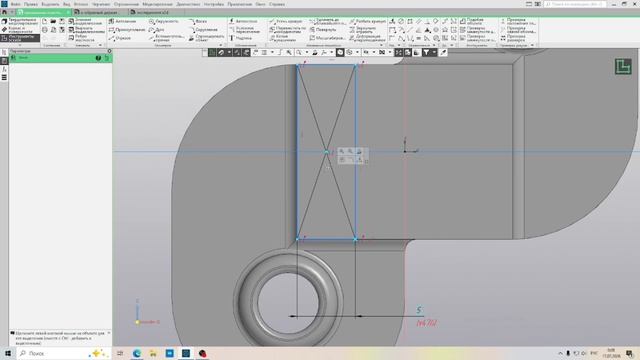Select the Дуга arc tool

[157, 30]
